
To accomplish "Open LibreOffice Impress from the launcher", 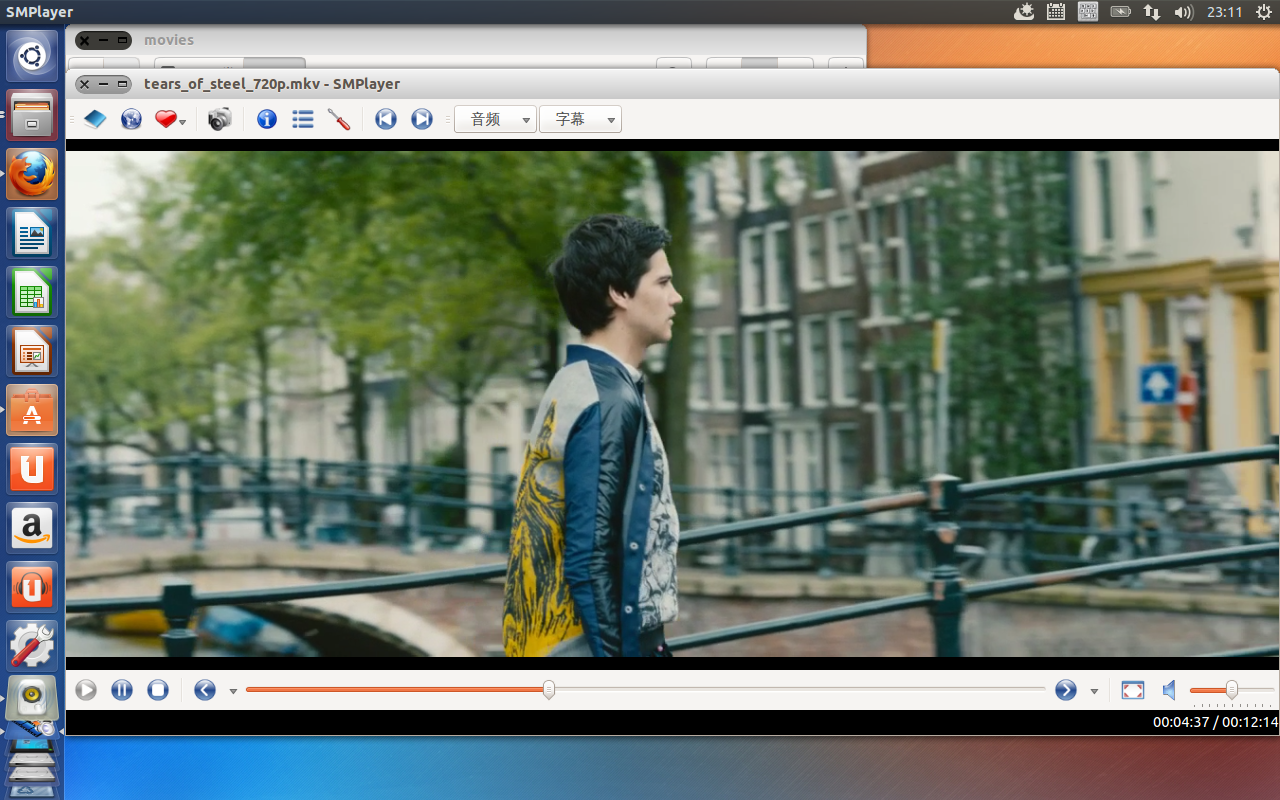I will (32, 350).
